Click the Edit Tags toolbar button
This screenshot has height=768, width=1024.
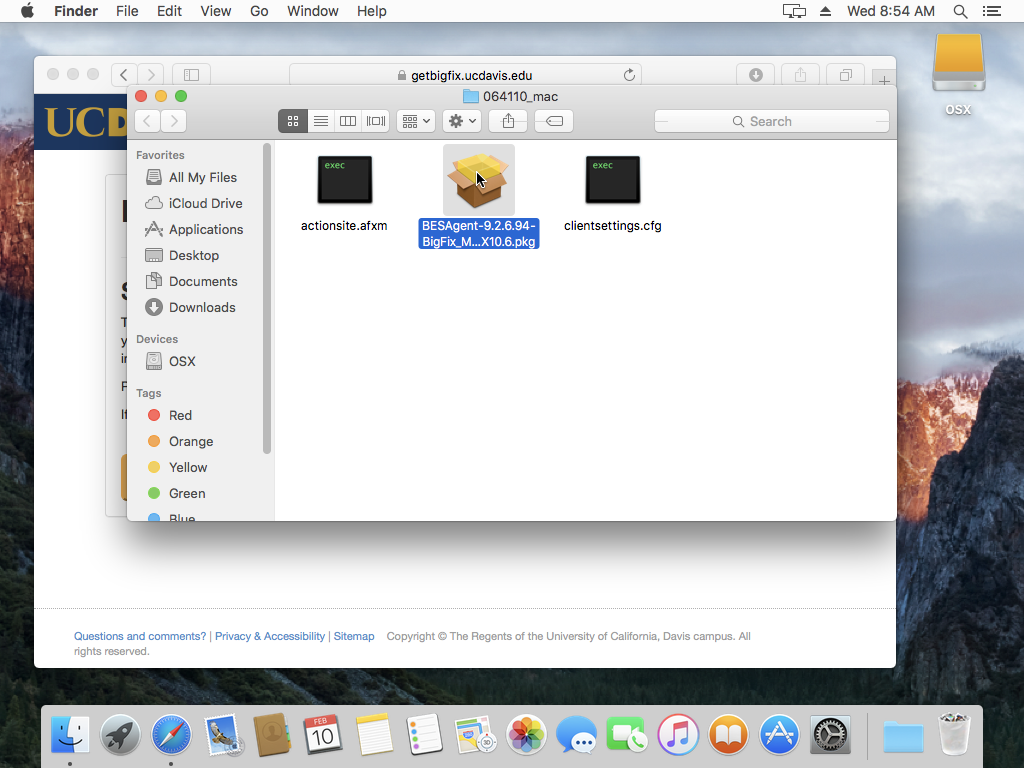coord(554,121)
